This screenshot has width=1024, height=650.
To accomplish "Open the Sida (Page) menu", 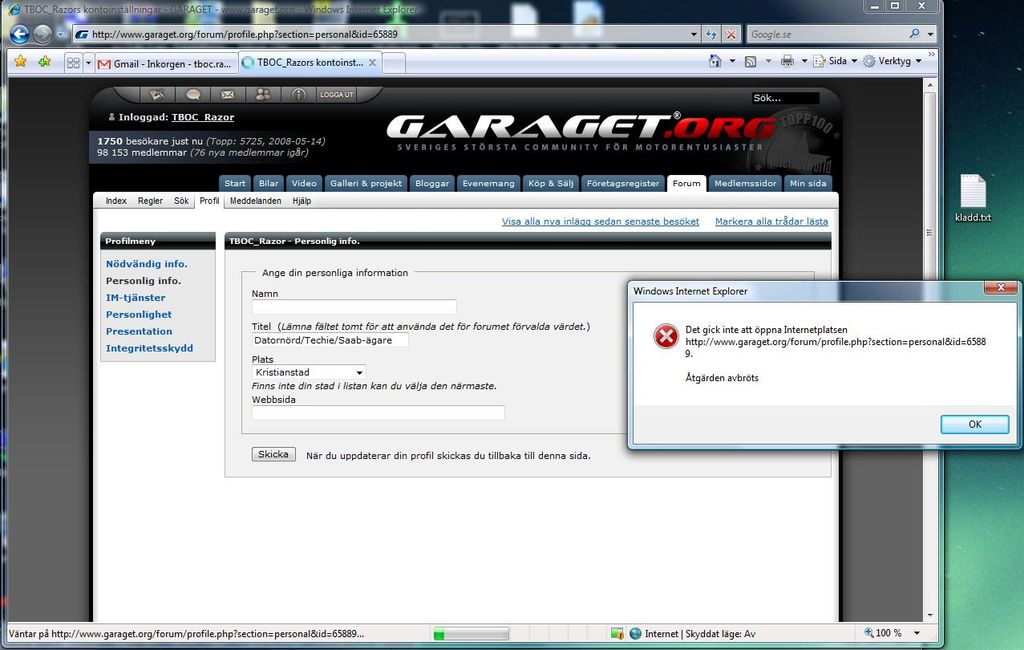I will tap(835, 61).
